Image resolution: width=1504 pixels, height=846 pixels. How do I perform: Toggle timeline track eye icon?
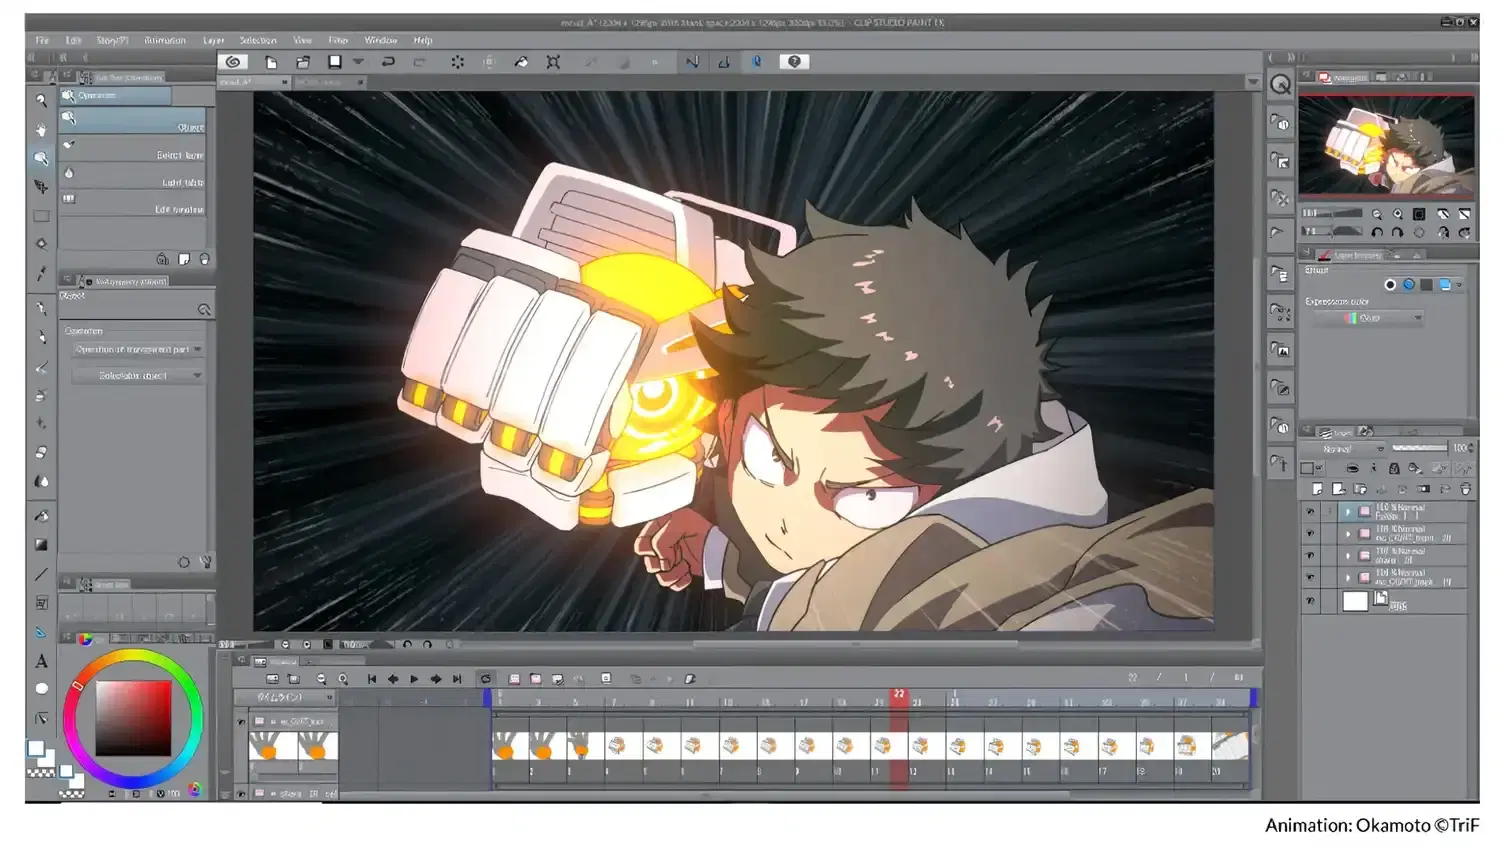(241, 721)
